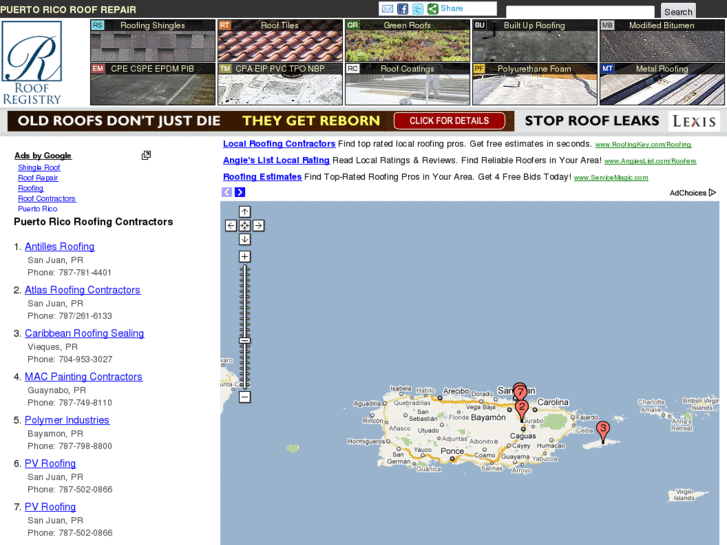This screenshot has height=545, width=727.
Task: Click map marker 3 on Vieques
Action: point(603,431)
